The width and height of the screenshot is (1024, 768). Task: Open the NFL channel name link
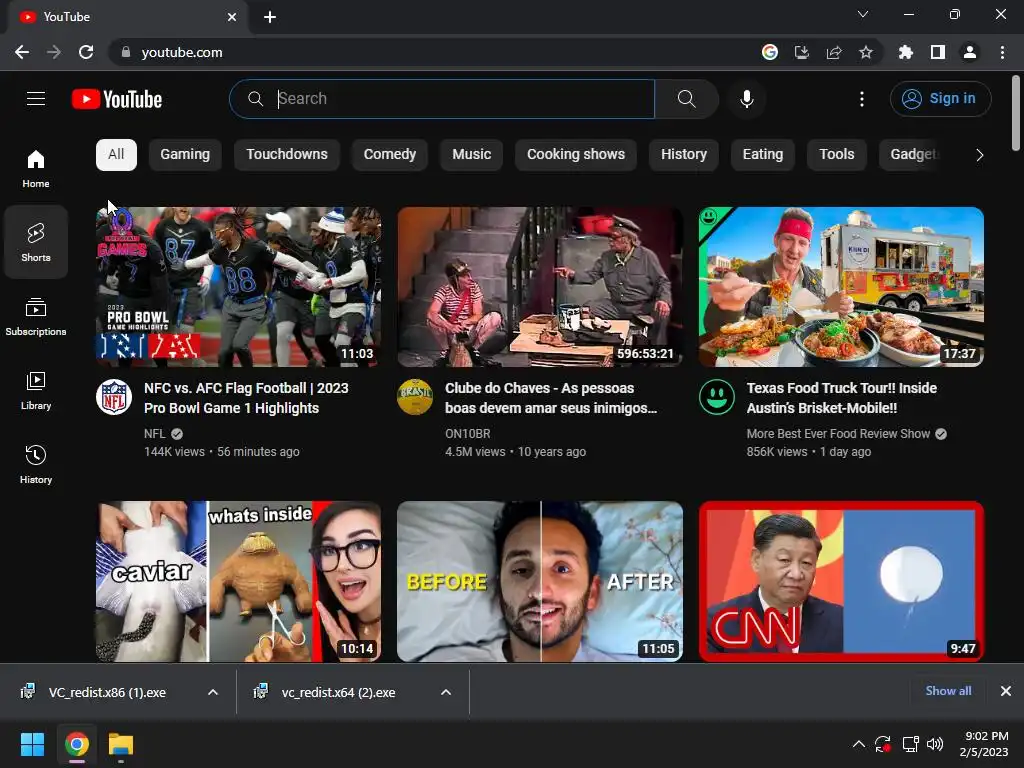click(x=155, y=434)
